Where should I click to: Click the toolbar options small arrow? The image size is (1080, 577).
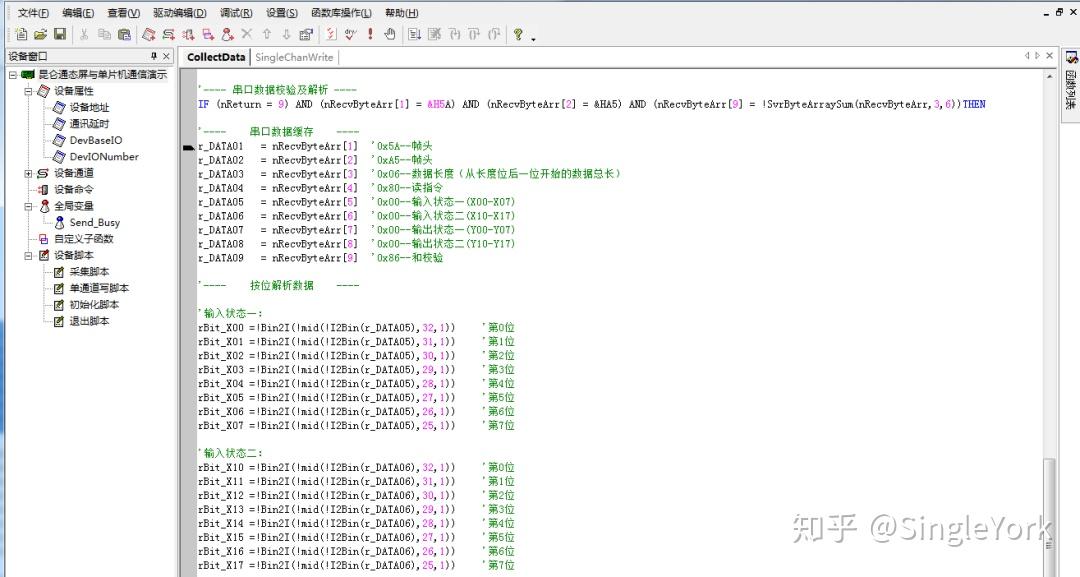click(x=533, y=39)
